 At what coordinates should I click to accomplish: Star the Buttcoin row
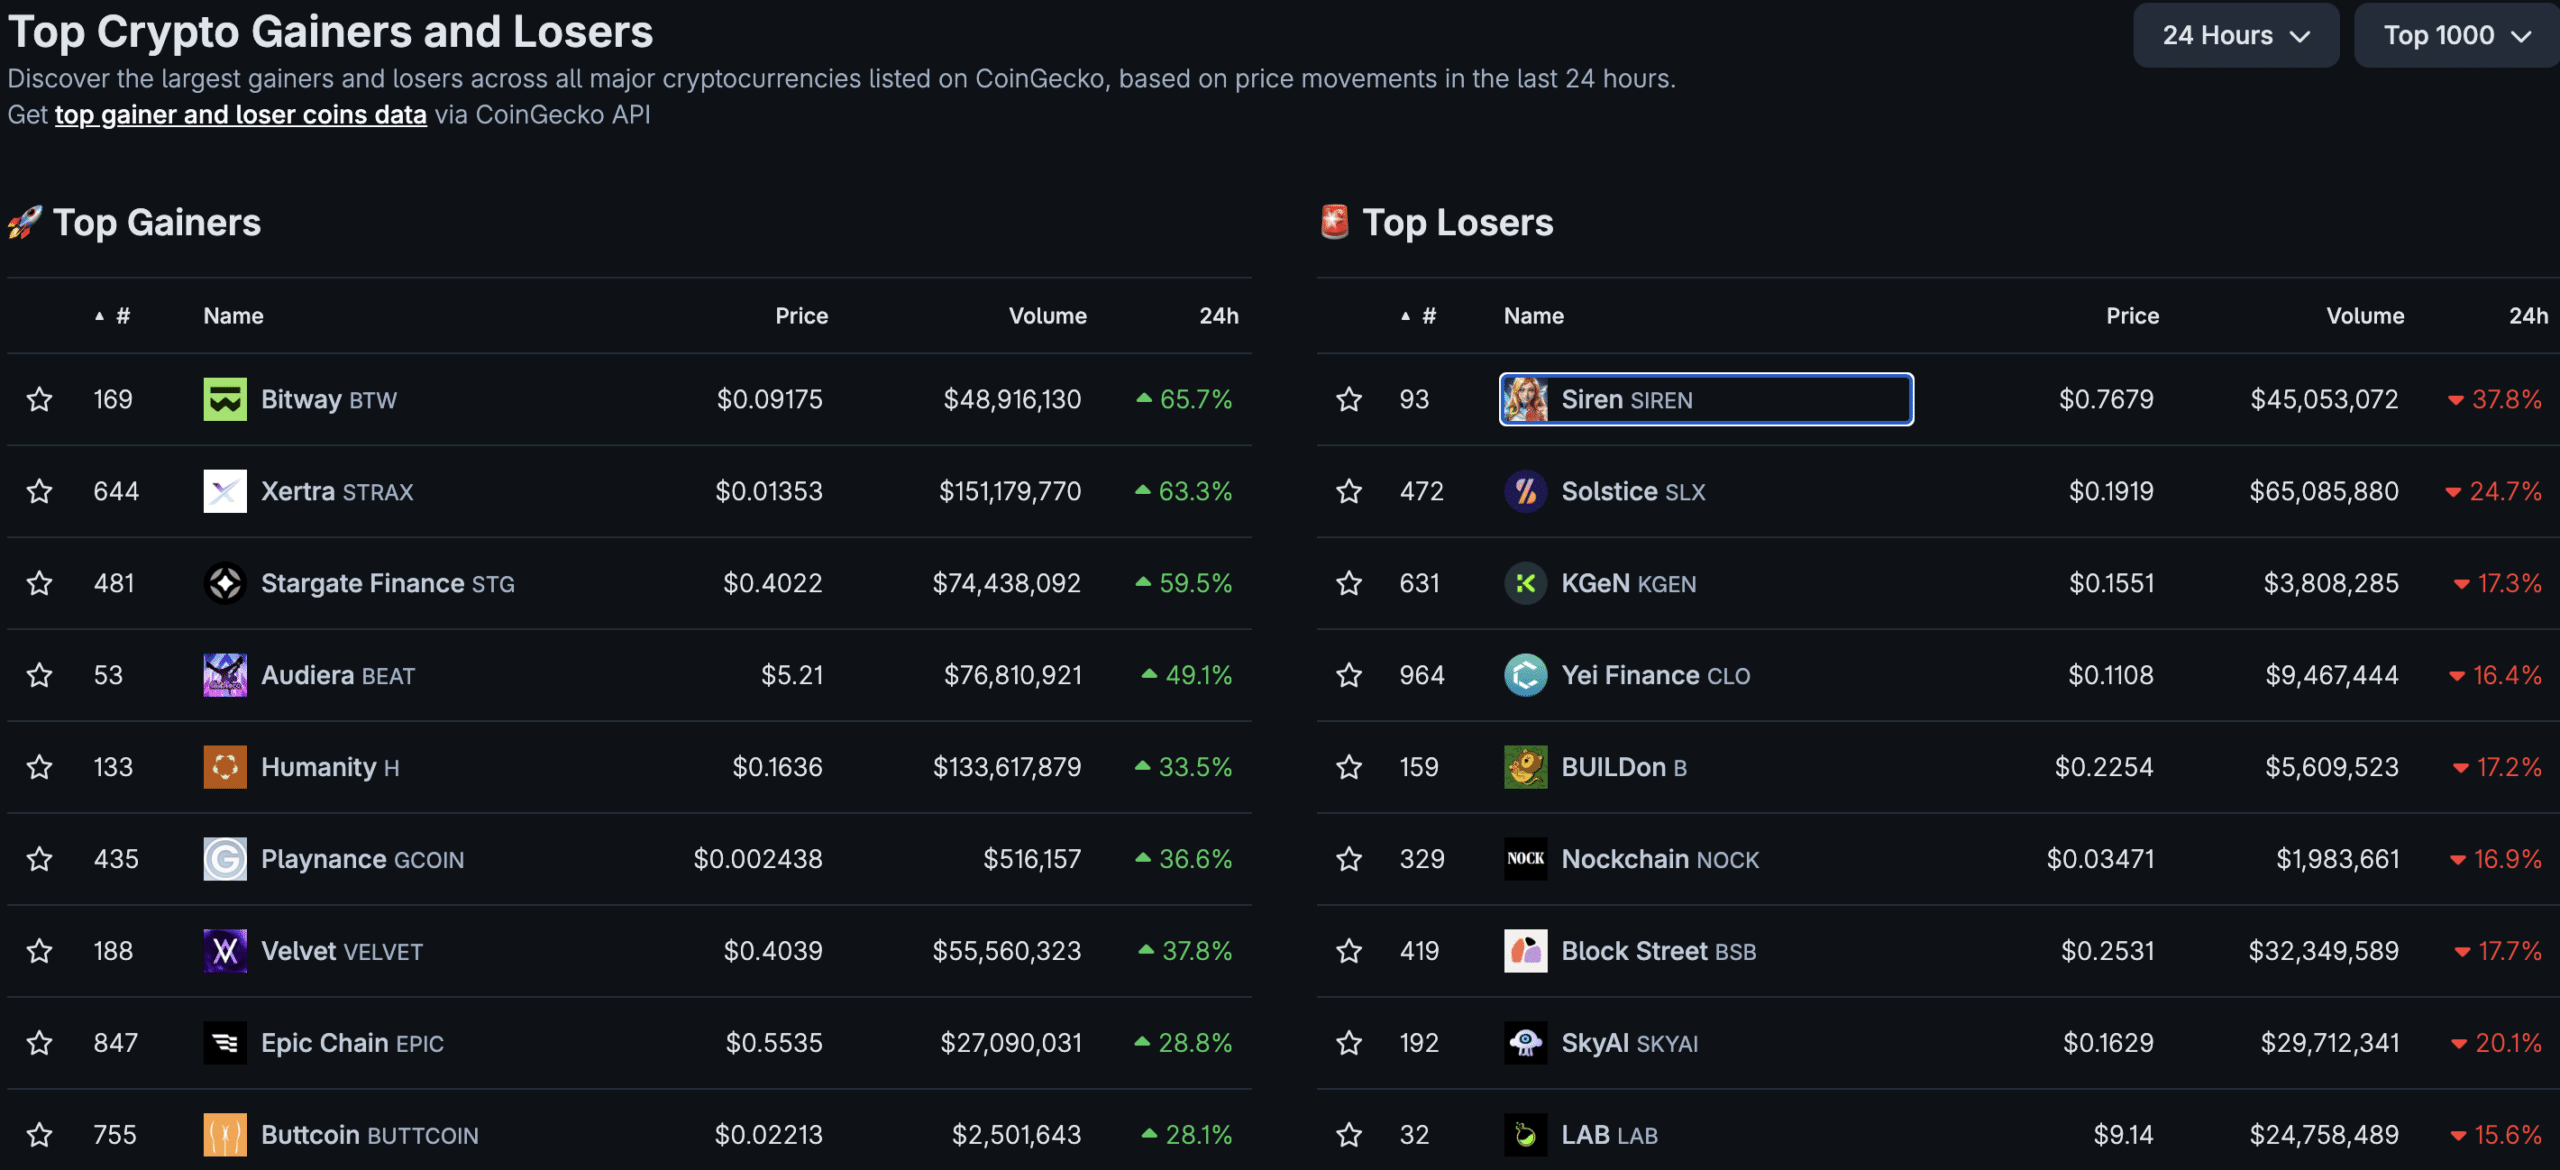coord(39,1136)
